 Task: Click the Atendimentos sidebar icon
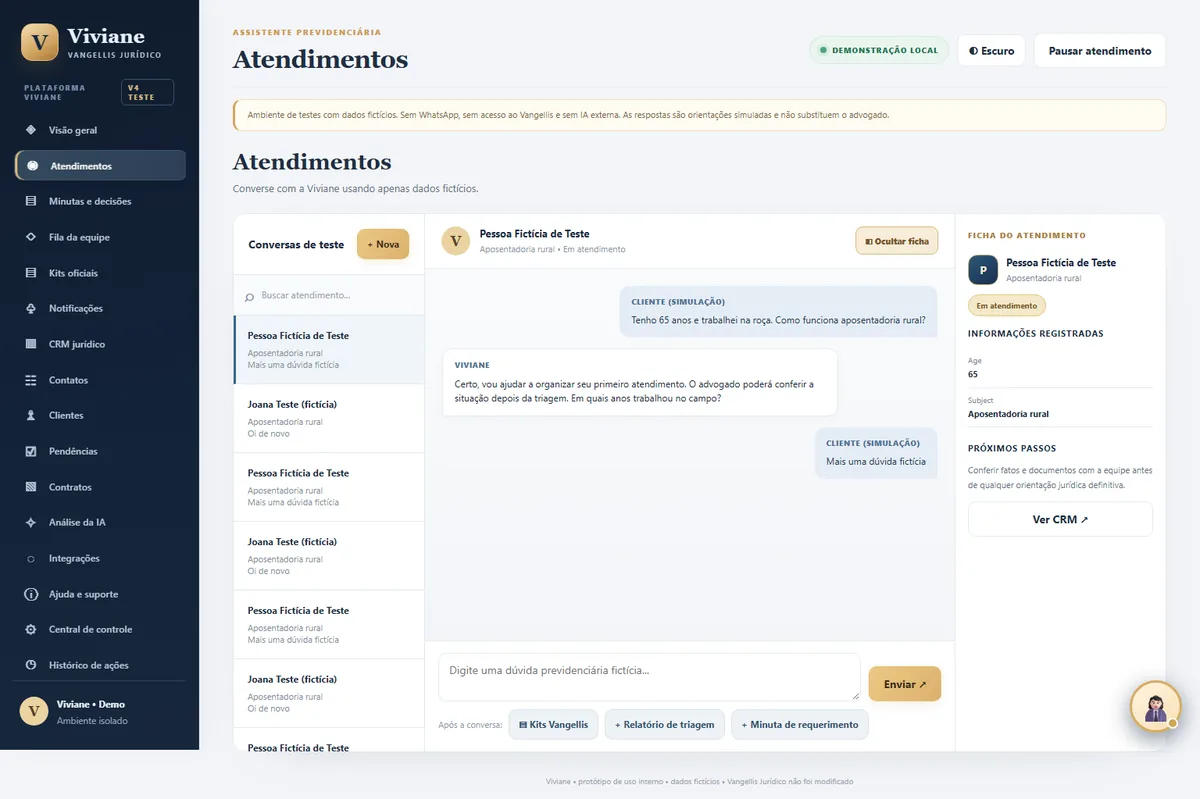pyautogui.click(x=32, y=166)
